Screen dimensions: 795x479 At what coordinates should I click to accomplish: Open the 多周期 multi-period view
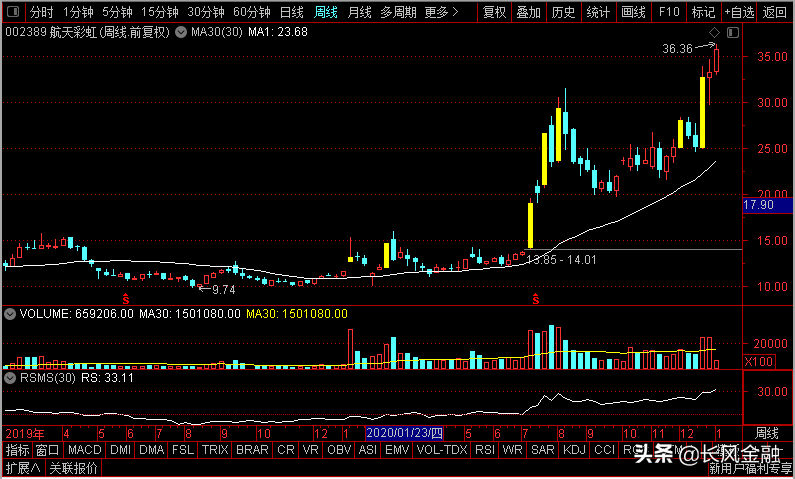(399, 12)
